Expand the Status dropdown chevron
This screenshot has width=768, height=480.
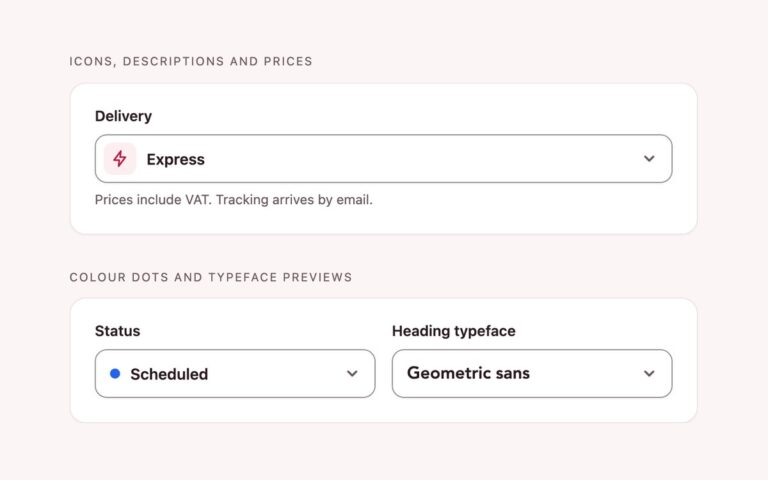pyautogui.click(x=352, y=374)
